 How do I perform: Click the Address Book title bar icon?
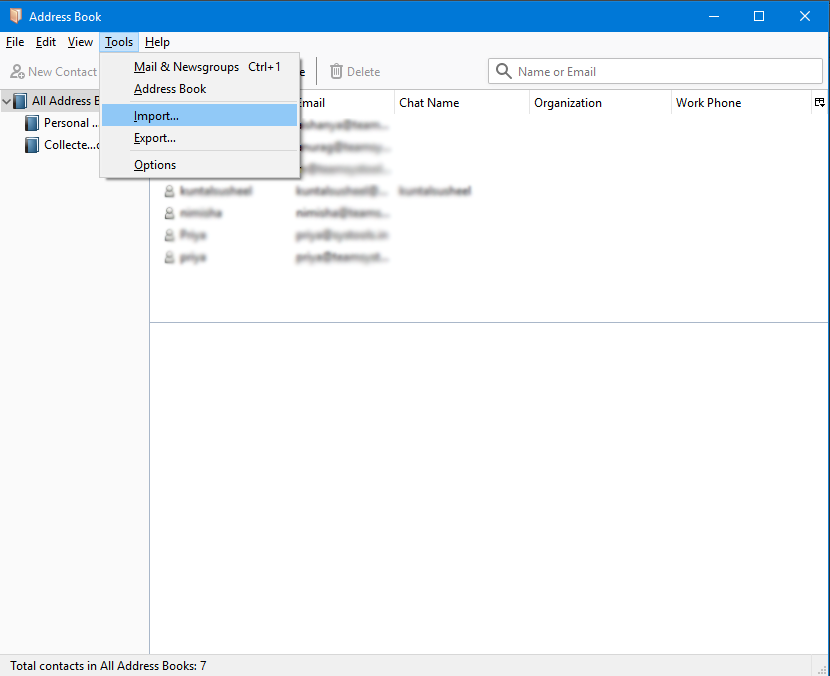[x=15, y=16]
